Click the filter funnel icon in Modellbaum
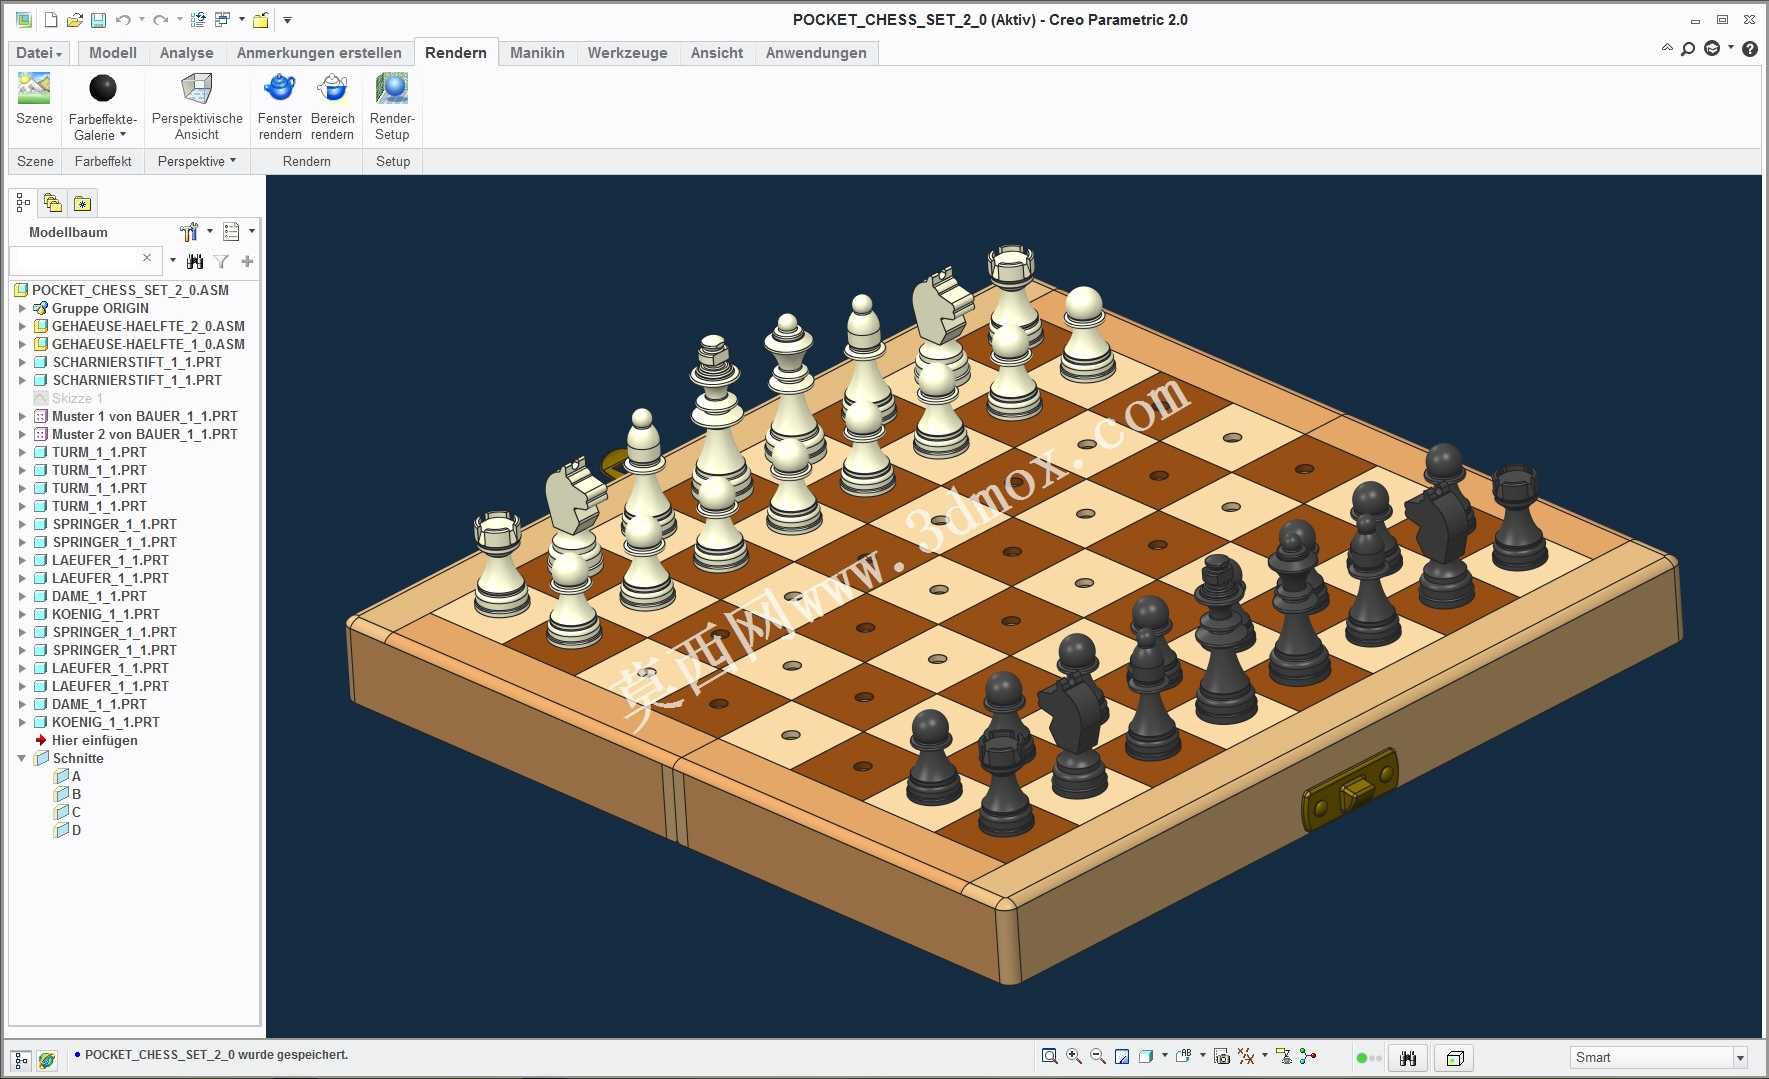 (221, 261)
